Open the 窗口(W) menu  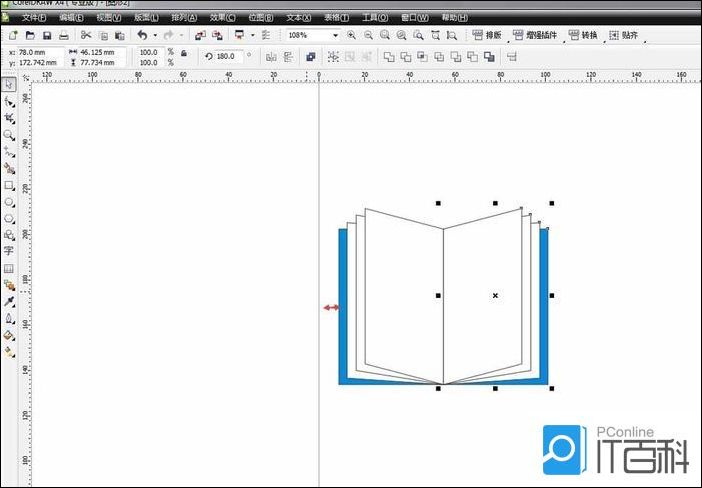[x=415, y=17]
